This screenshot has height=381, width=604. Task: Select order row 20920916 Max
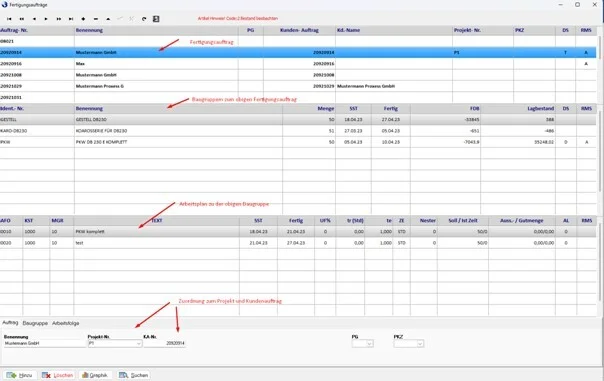298,64
